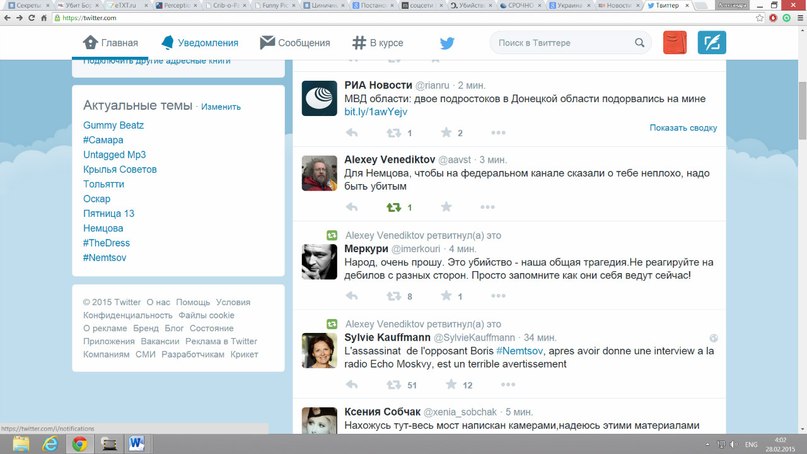Open trend Untagged Mp3
The image size is (807, 454).
(x=114, y=154)
